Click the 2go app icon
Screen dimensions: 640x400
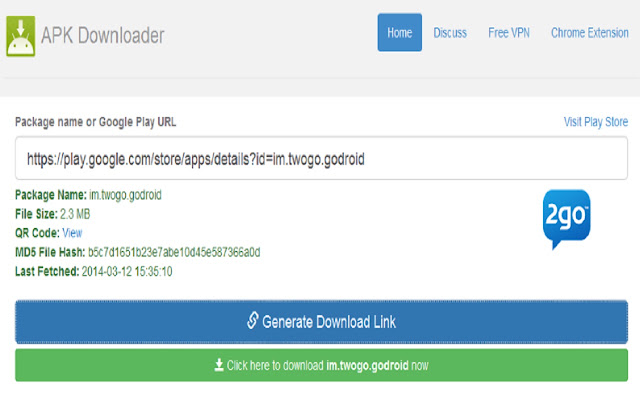(x=566, y=218)
